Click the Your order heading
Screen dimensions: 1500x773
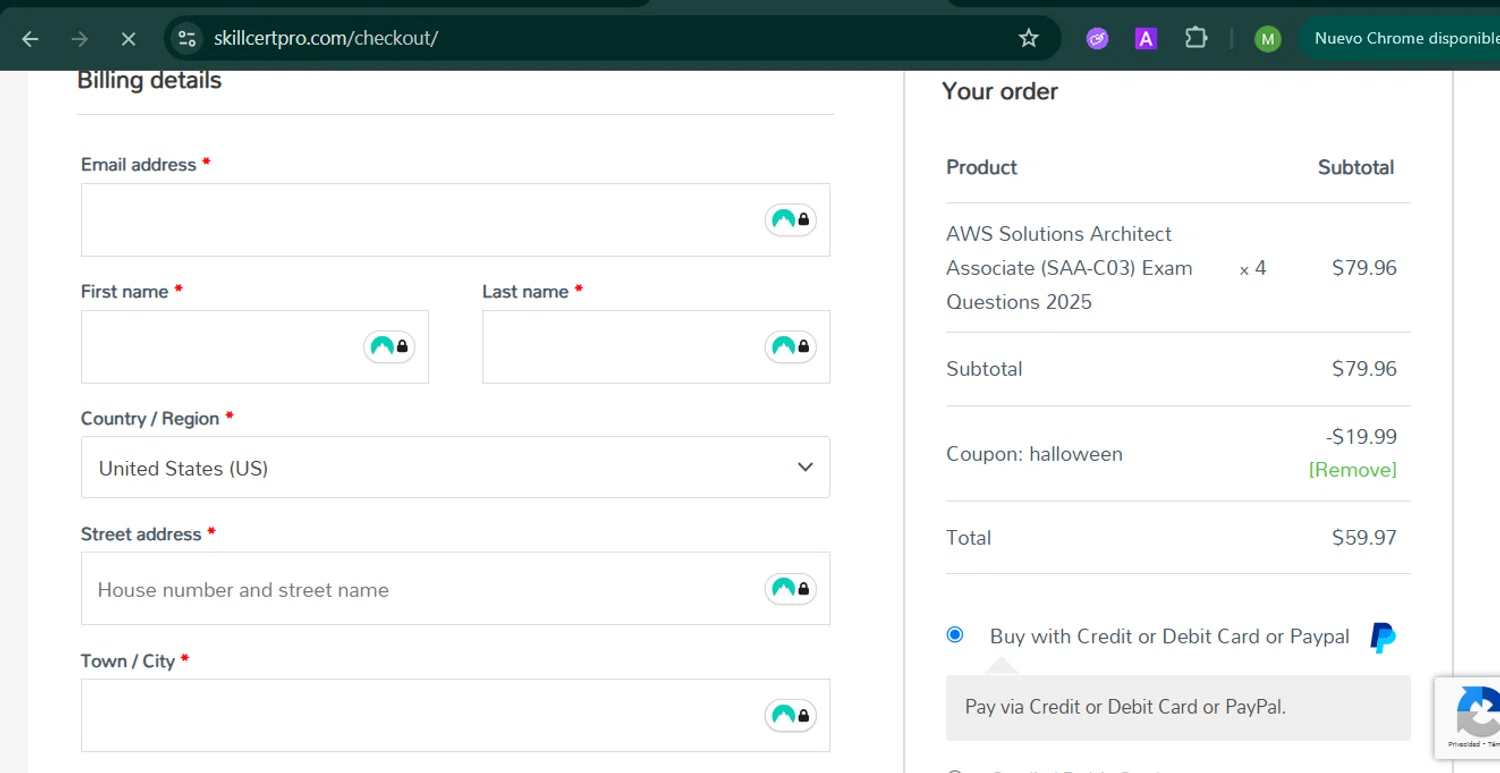pyautogui.click(x=1000, y=91)
